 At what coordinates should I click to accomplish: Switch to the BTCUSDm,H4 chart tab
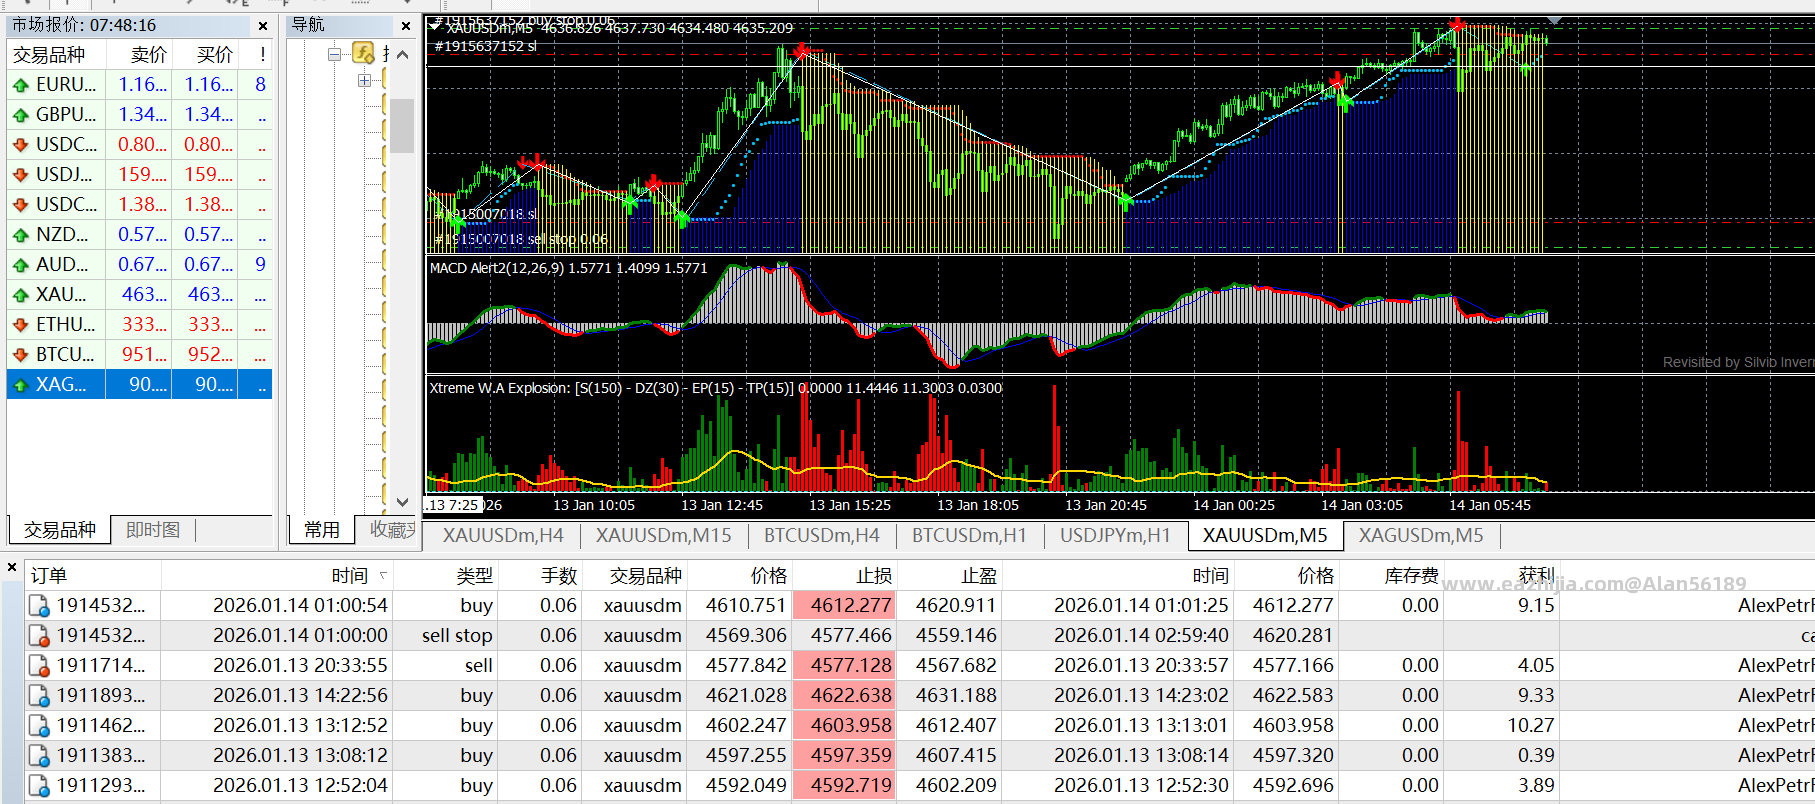click(x=821, y=536)
